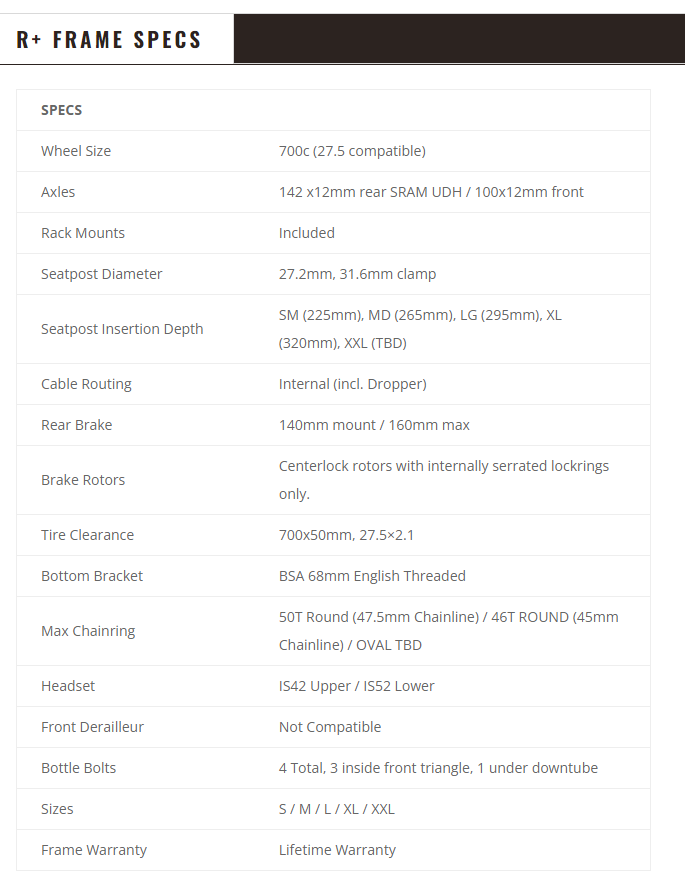The width and height of the screenshot is (685, 895).
Task: Select the Seatpost Diameter label
Action: point(102,275)
